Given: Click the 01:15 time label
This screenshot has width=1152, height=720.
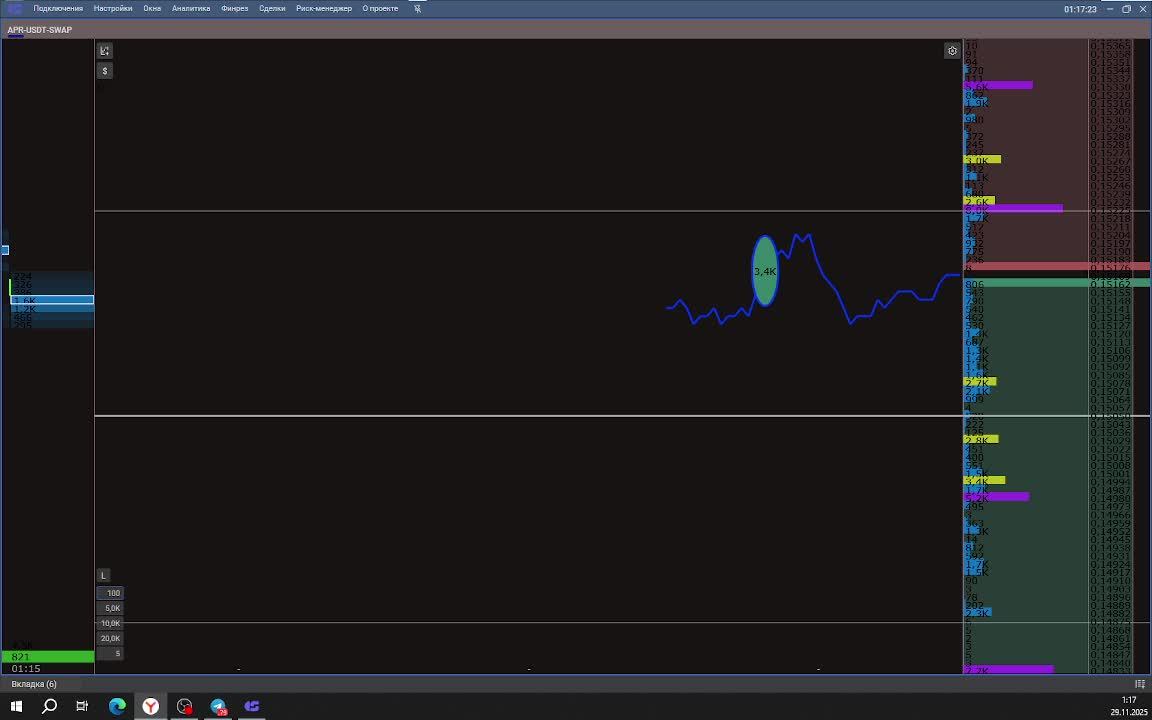Looking at the screenshot, I should tap(26, 669).
